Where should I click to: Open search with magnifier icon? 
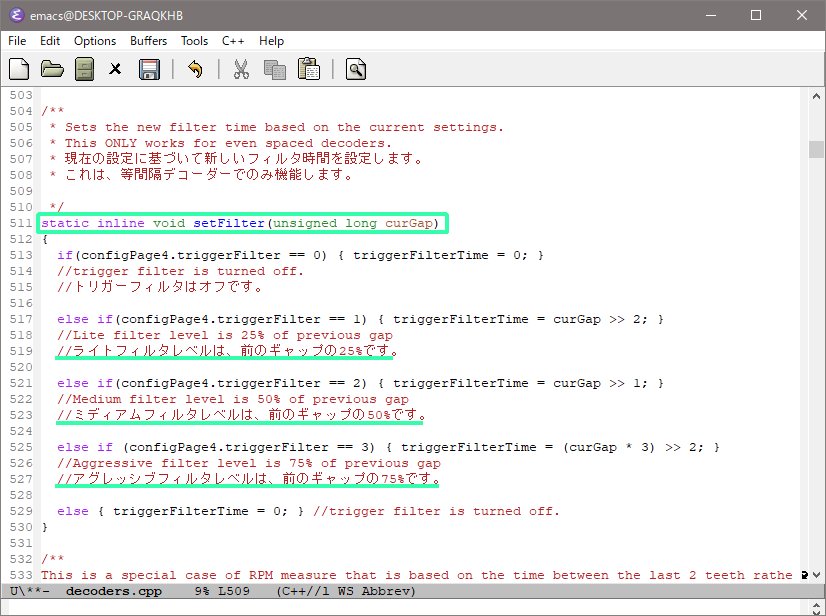pos(356,70)
